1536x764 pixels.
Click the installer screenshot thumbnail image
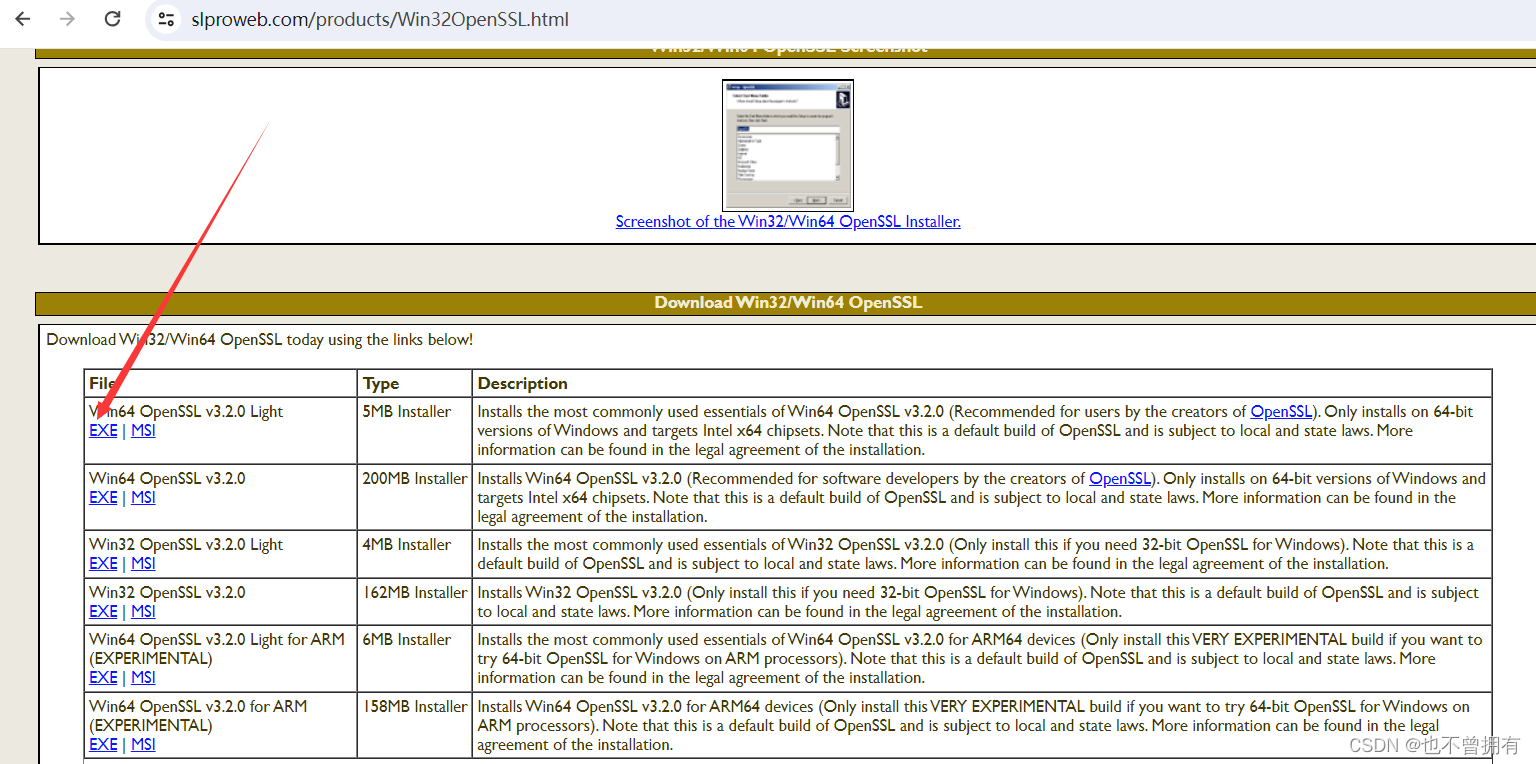(x=787, y=145)
